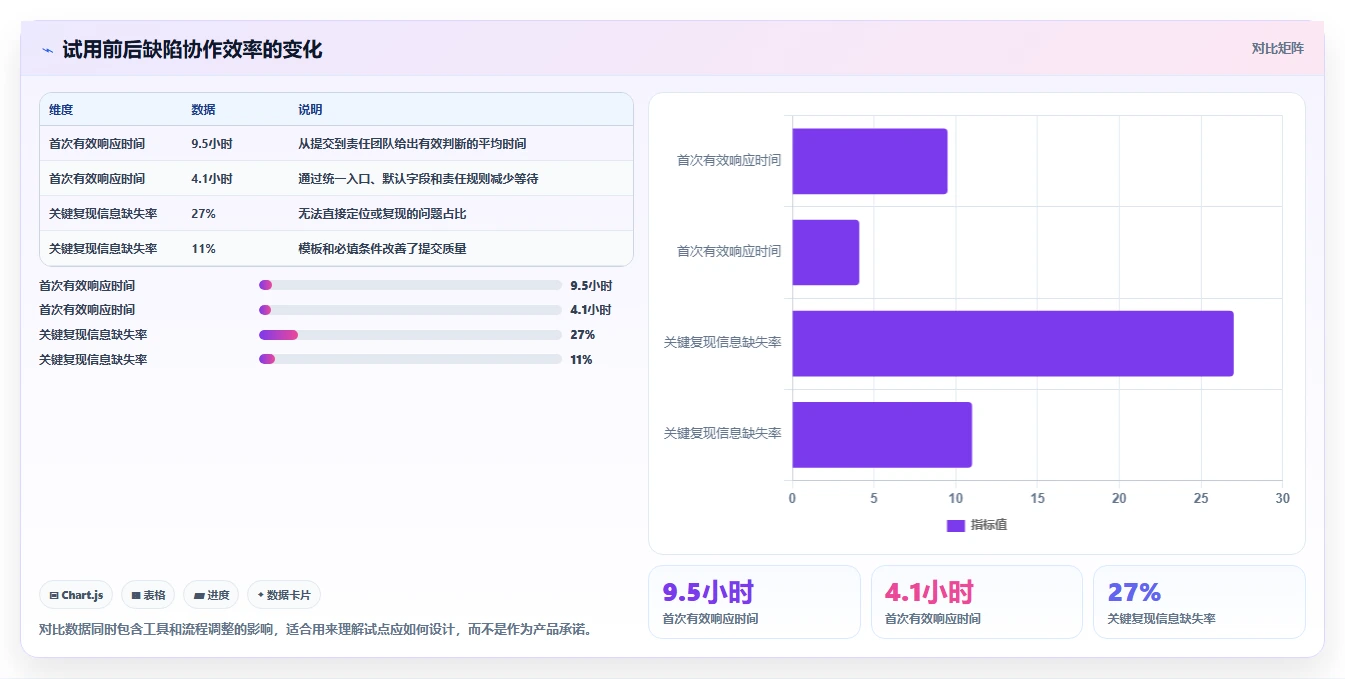Click the purple 指标值 legend swatch

click(x=955, y=525)
